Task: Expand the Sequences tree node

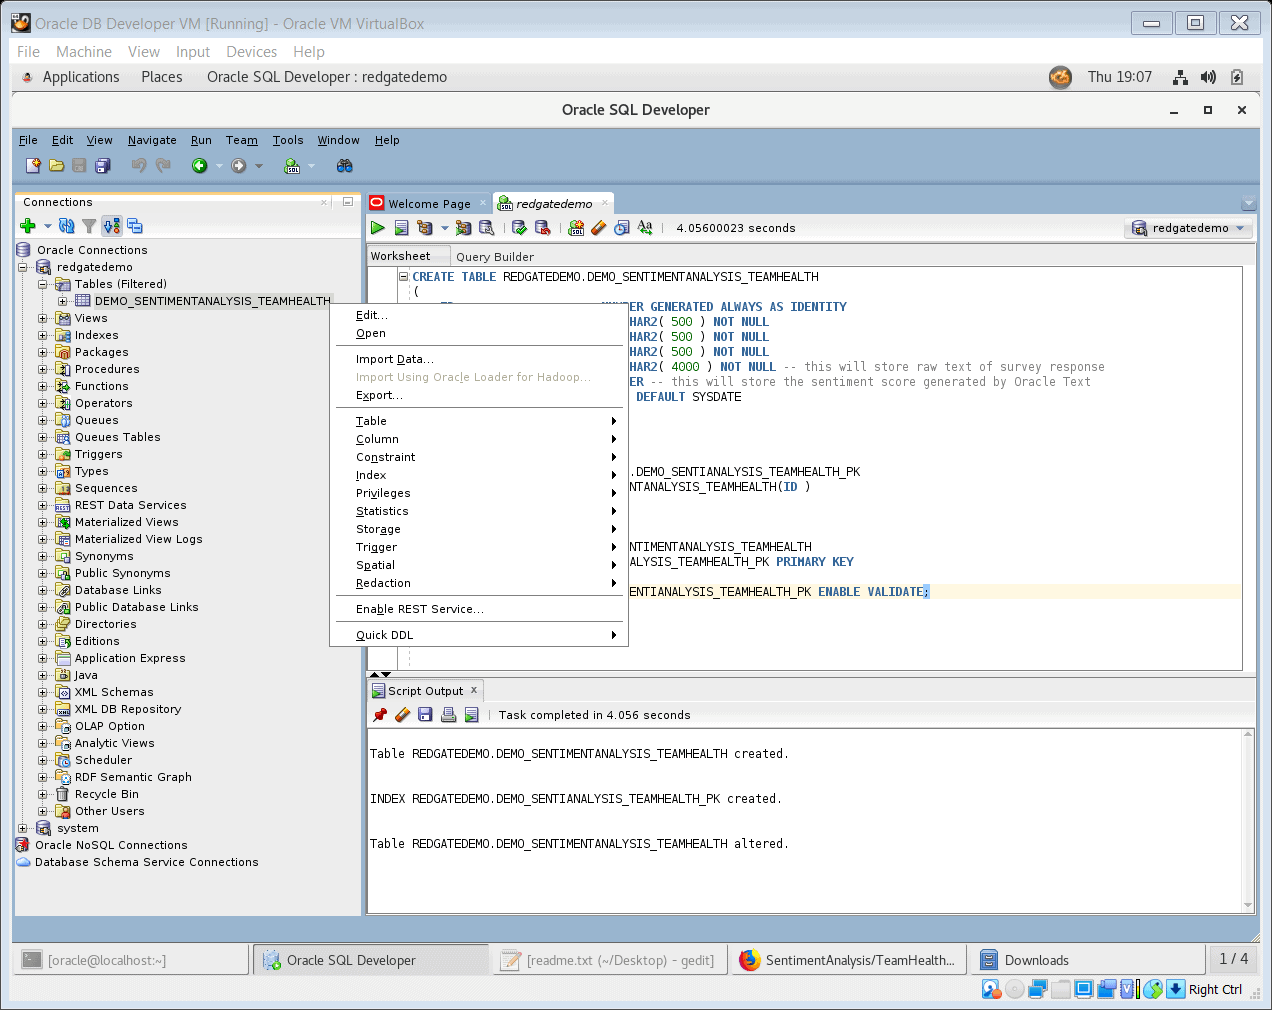Action: (43, 488)
